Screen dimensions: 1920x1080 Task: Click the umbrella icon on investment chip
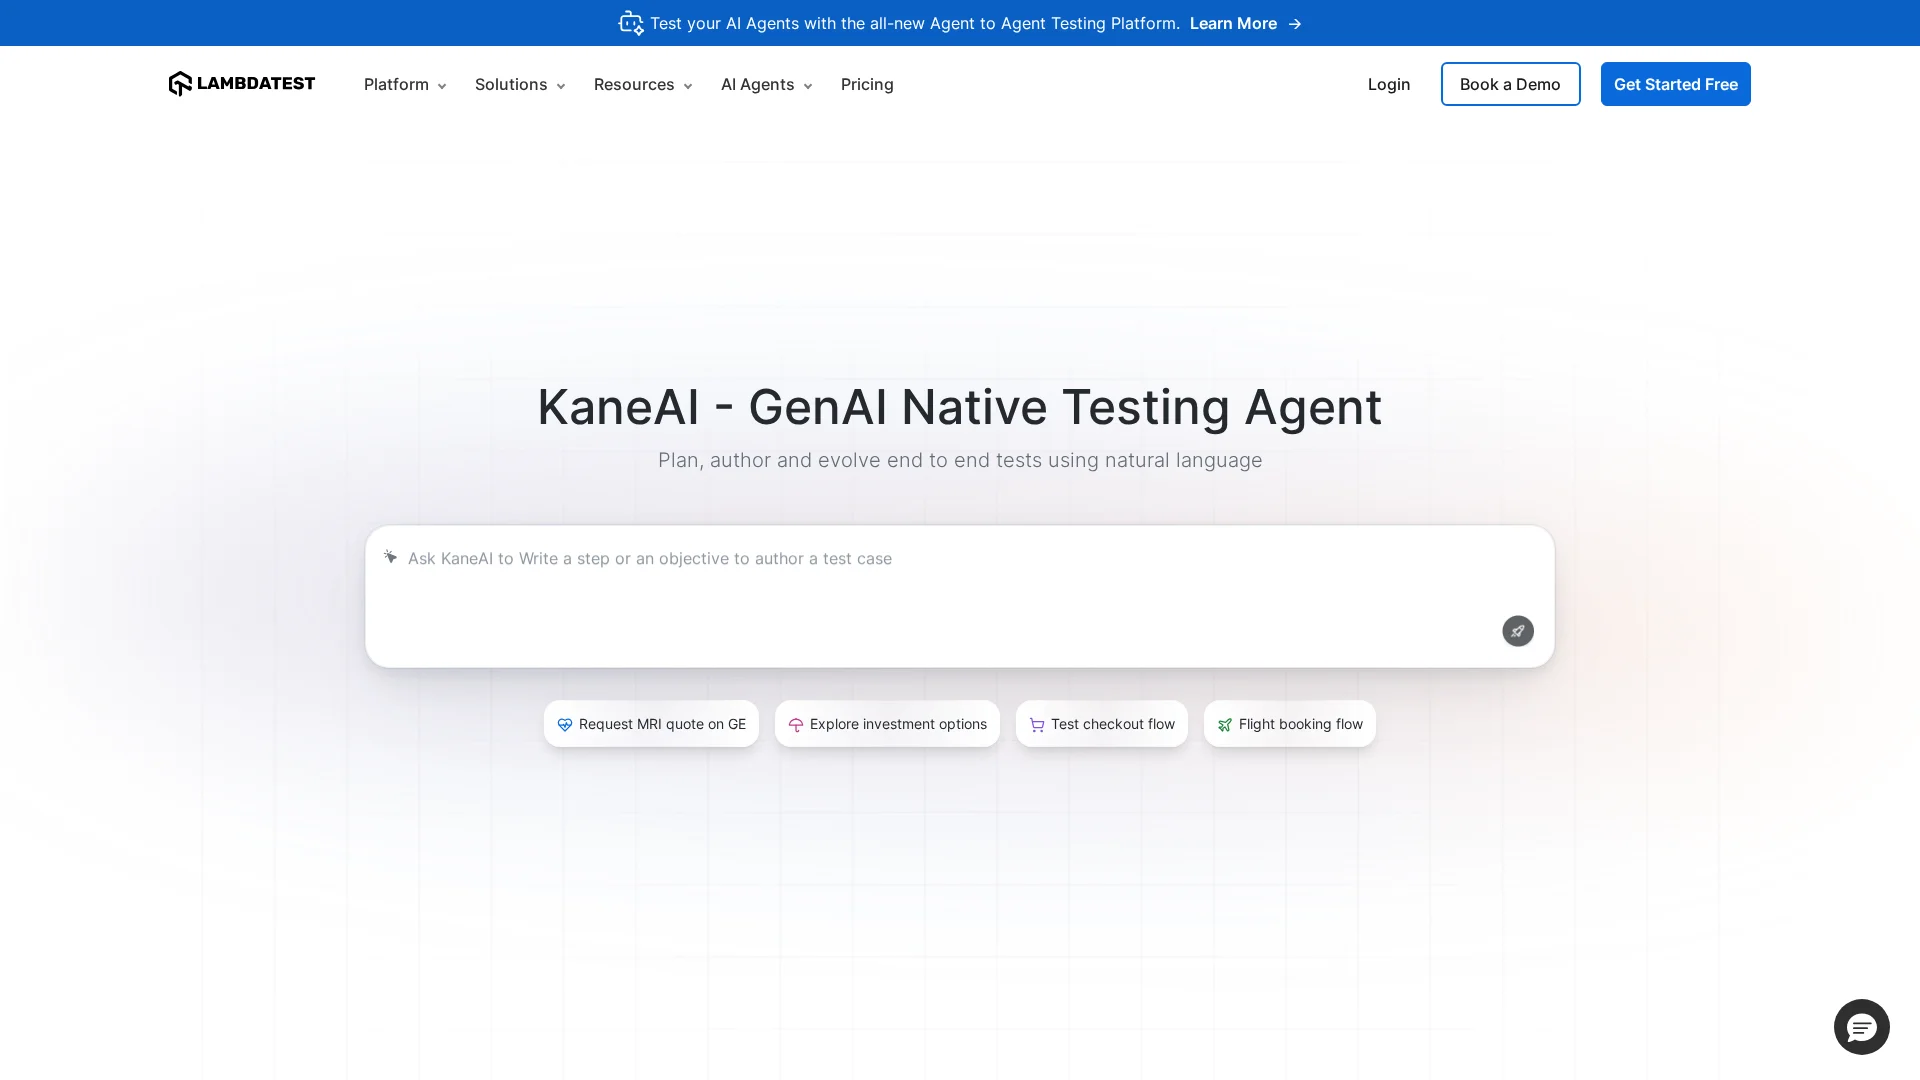(796, 725)
